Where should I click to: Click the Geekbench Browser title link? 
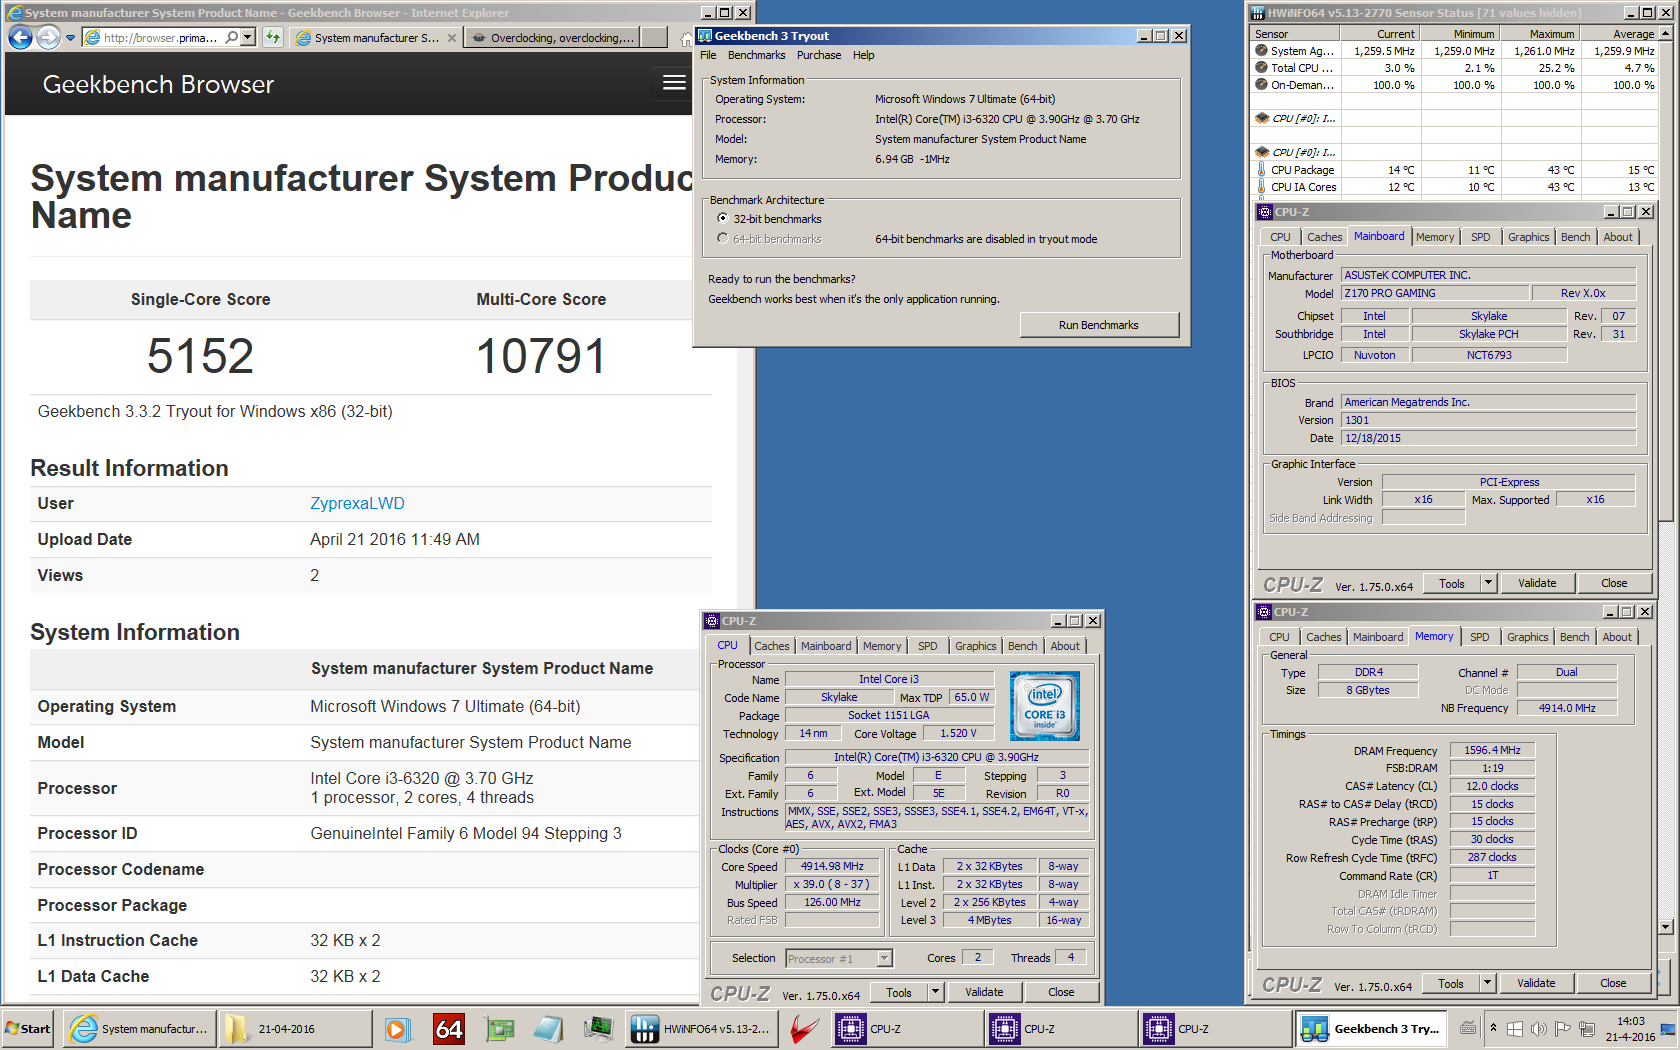[x=158, y=84]
